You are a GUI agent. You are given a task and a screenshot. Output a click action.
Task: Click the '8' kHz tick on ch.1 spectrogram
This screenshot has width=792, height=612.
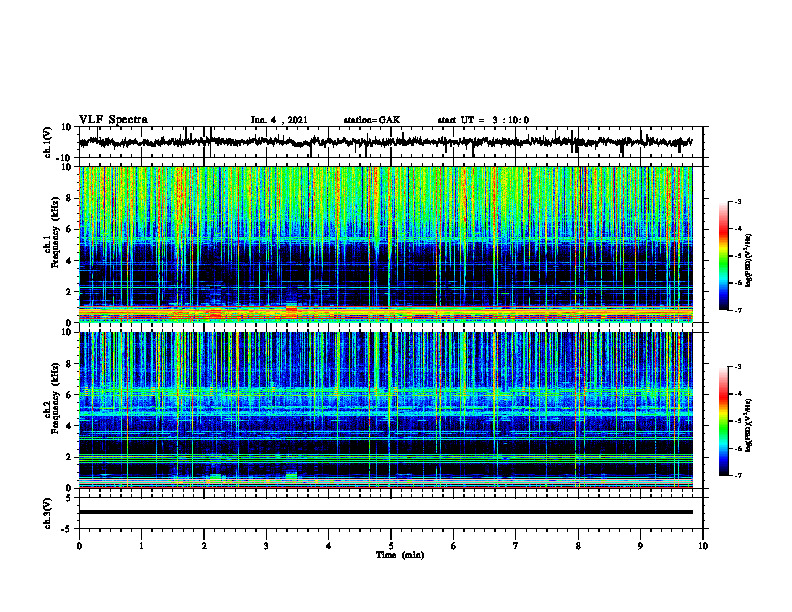coord(69,198)
